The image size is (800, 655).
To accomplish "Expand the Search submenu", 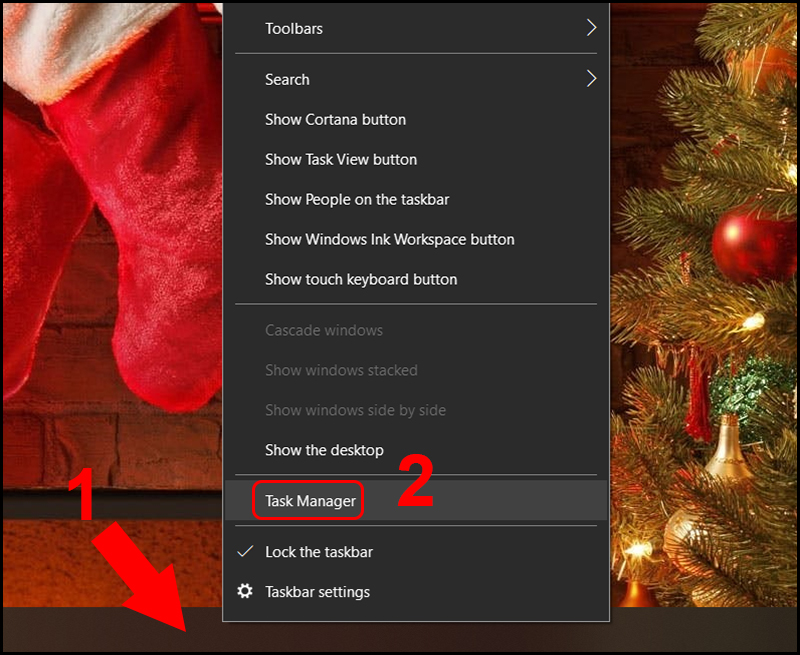I will [287, 79].
